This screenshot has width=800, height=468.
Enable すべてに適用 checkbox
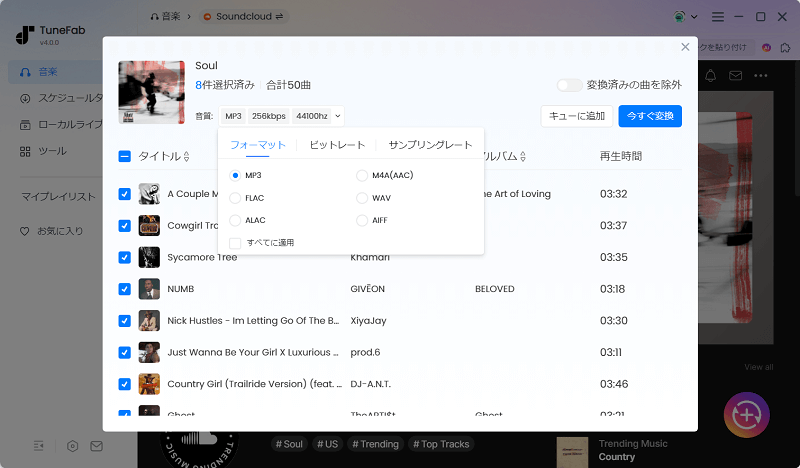[235, 243]
